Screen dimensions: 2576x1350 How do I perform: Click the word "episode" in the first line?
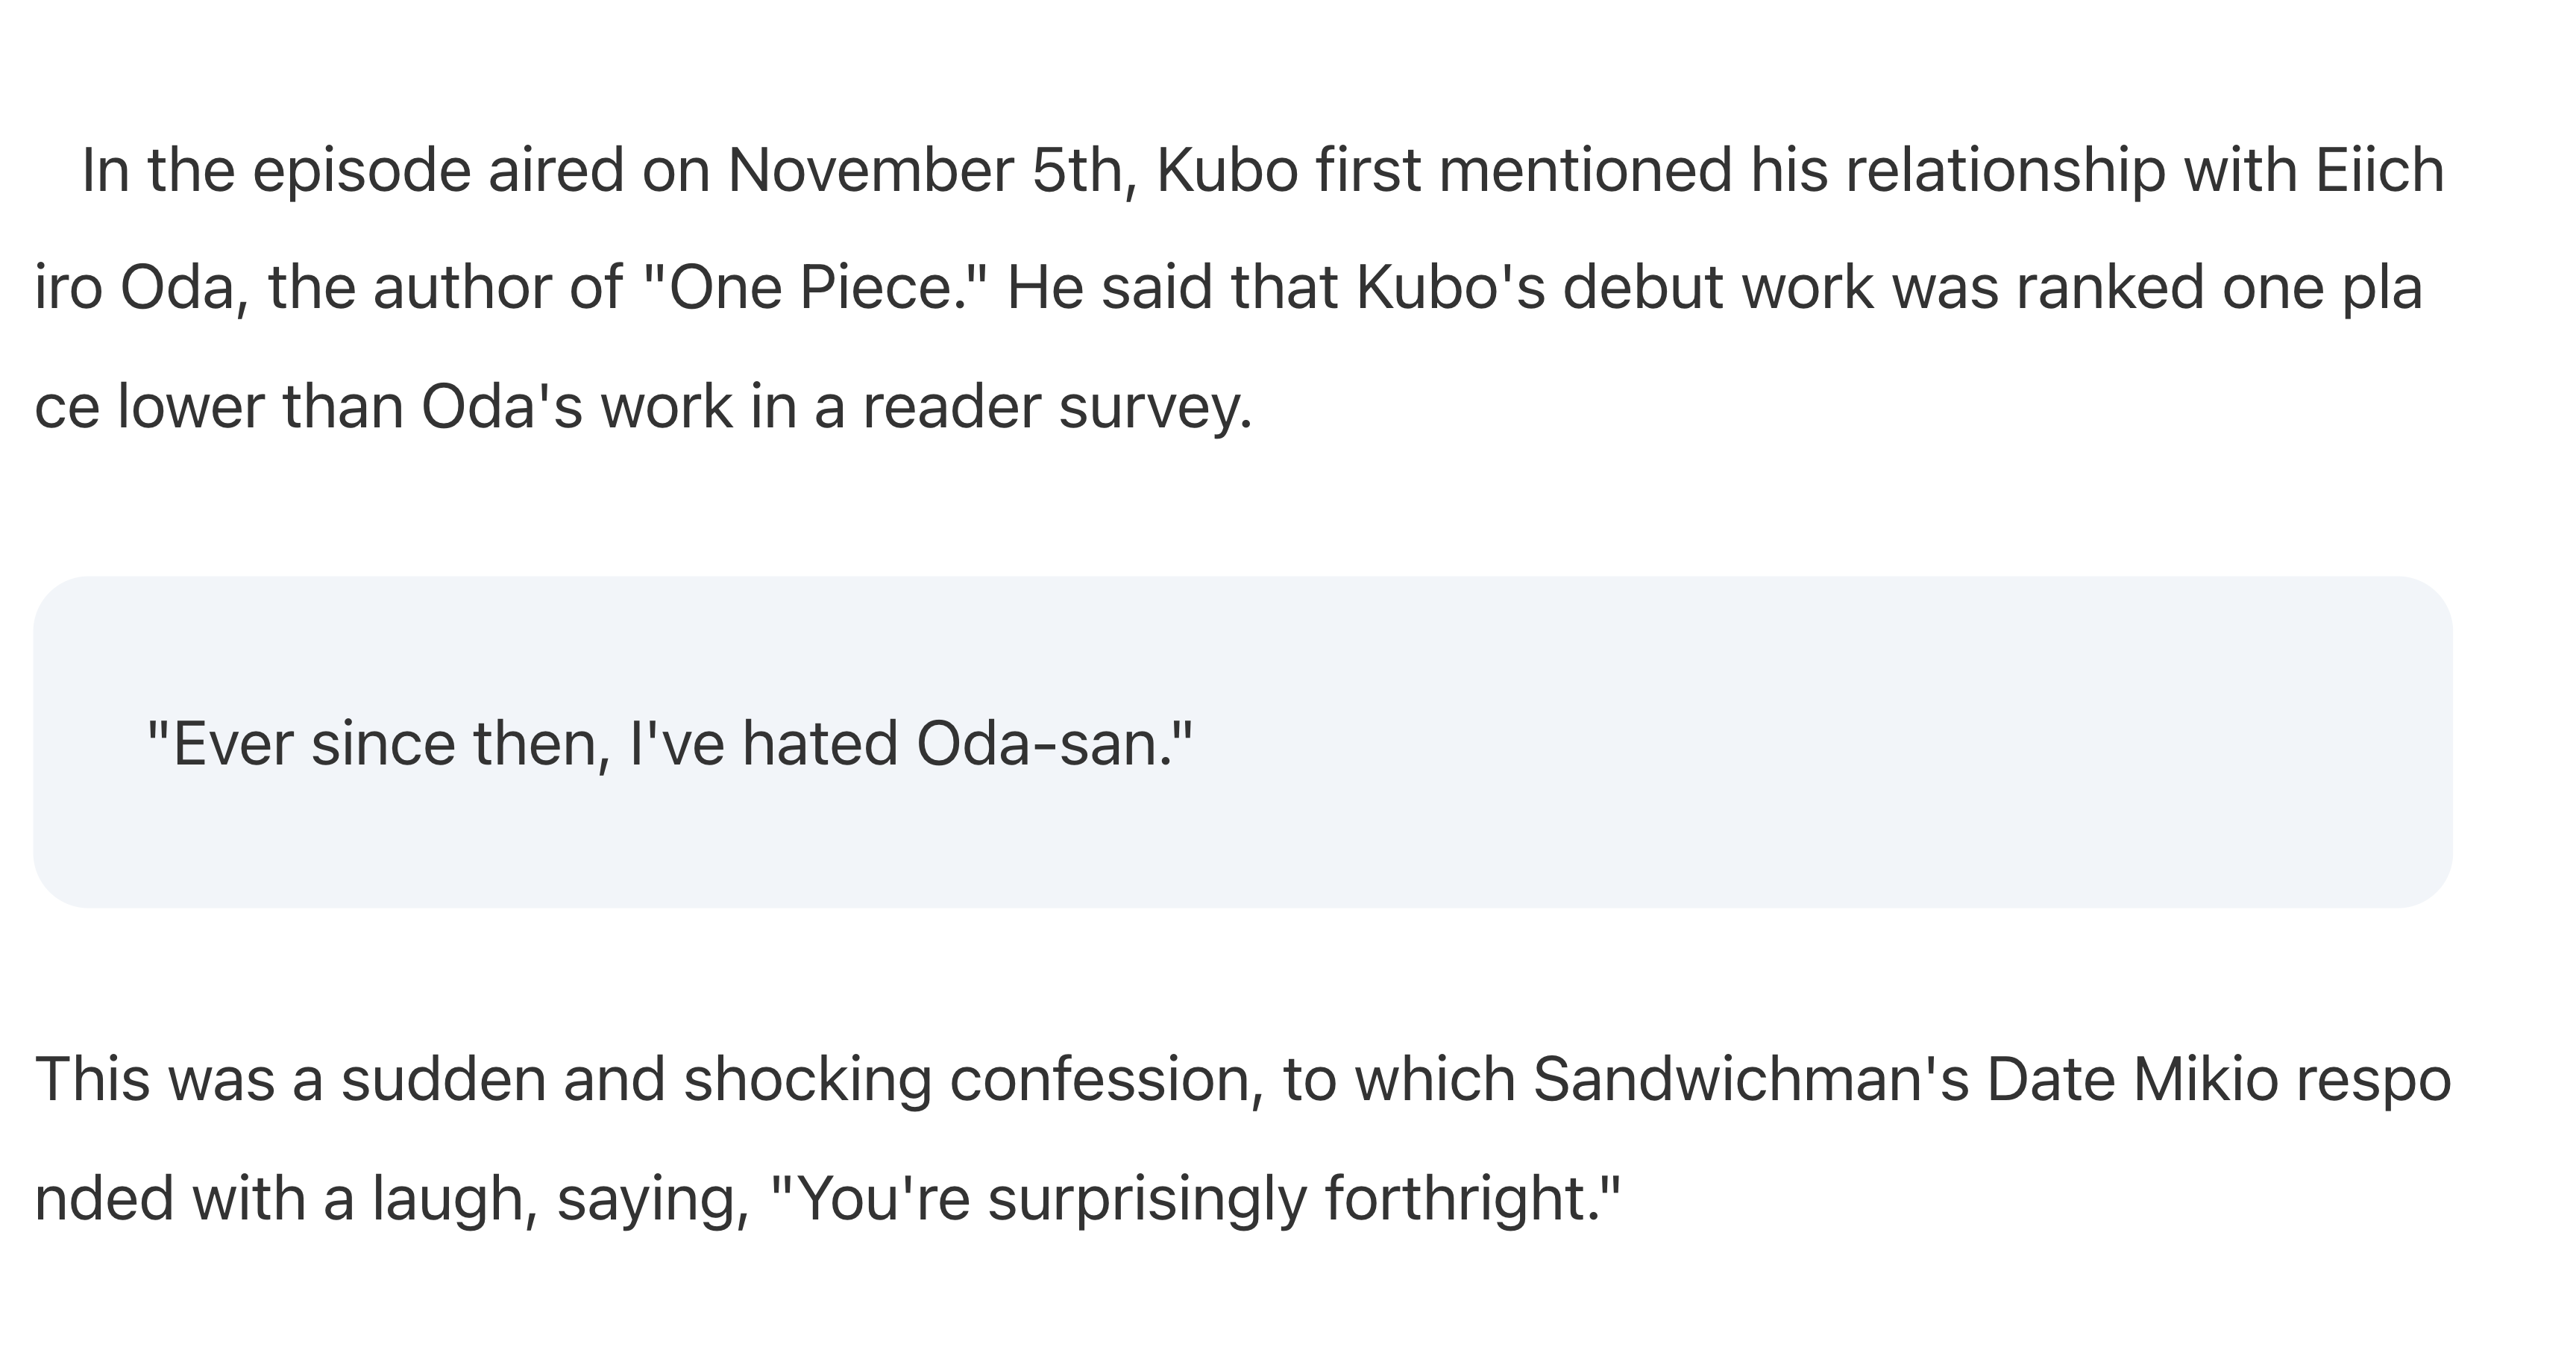(x=361, y=170)
